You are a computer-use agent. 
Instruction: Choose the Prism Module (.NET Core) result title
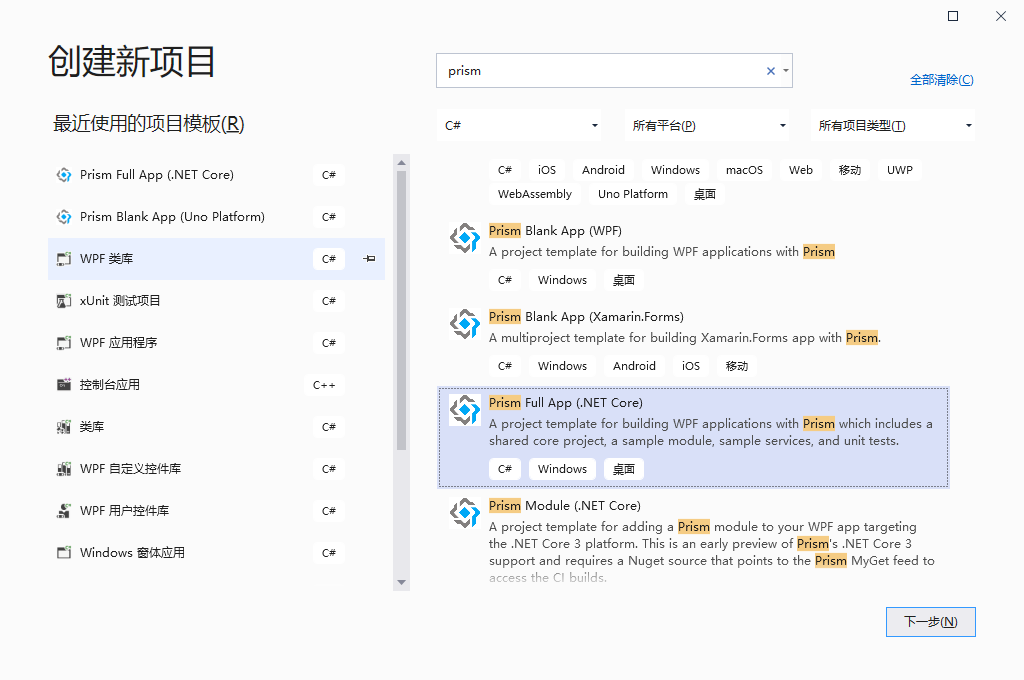click(x=565, y=506)
